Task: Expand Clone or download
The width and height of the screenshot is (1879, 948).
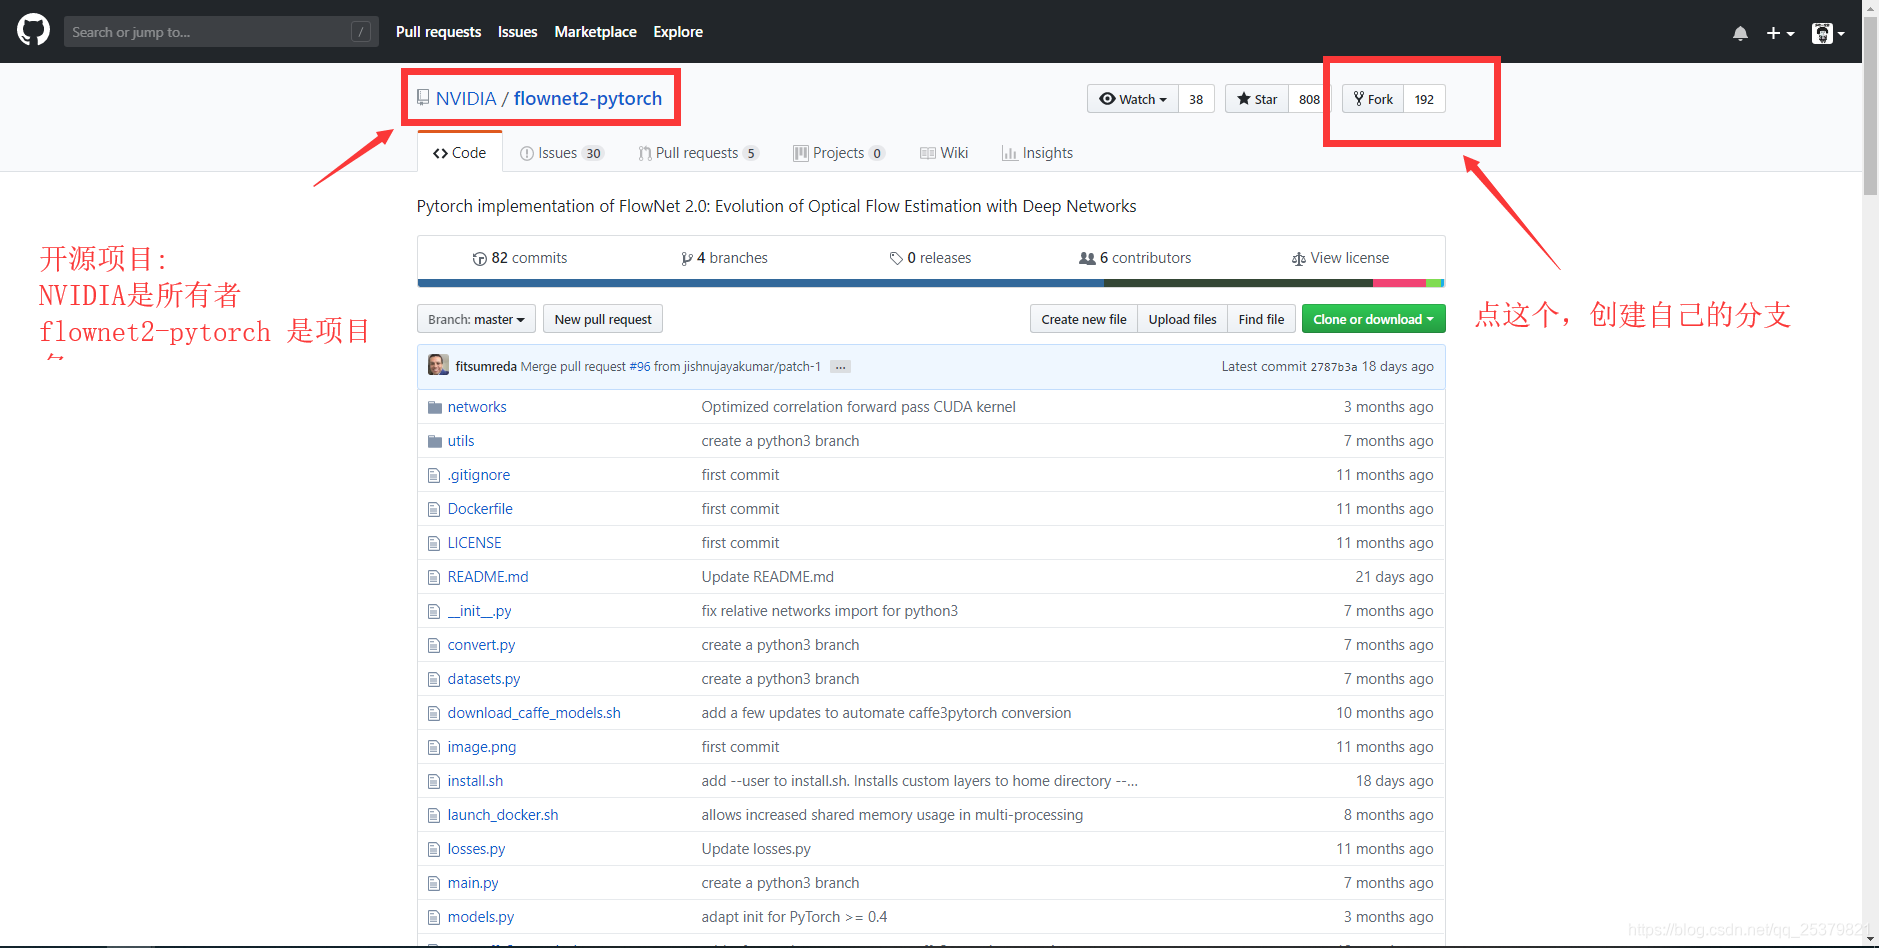Action: [x=1373, y=319]
